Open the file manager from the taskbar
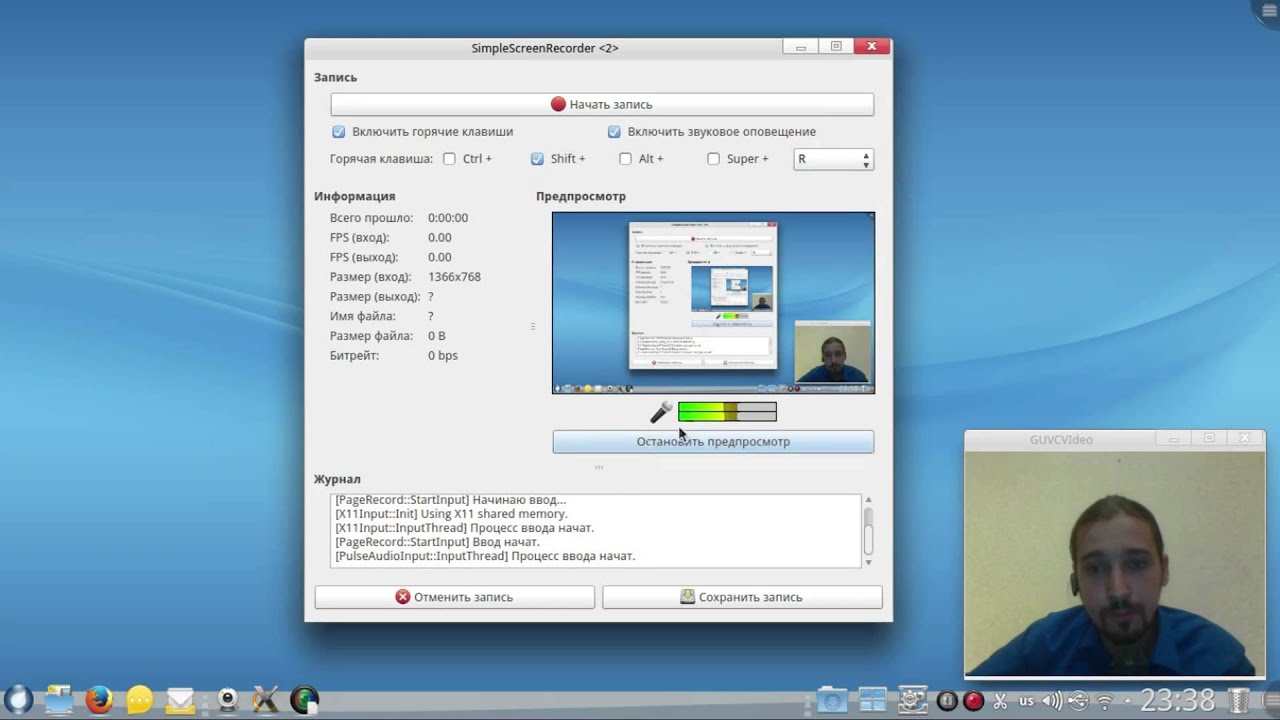Screen dimensions: 1280x720 pos(59,700)
